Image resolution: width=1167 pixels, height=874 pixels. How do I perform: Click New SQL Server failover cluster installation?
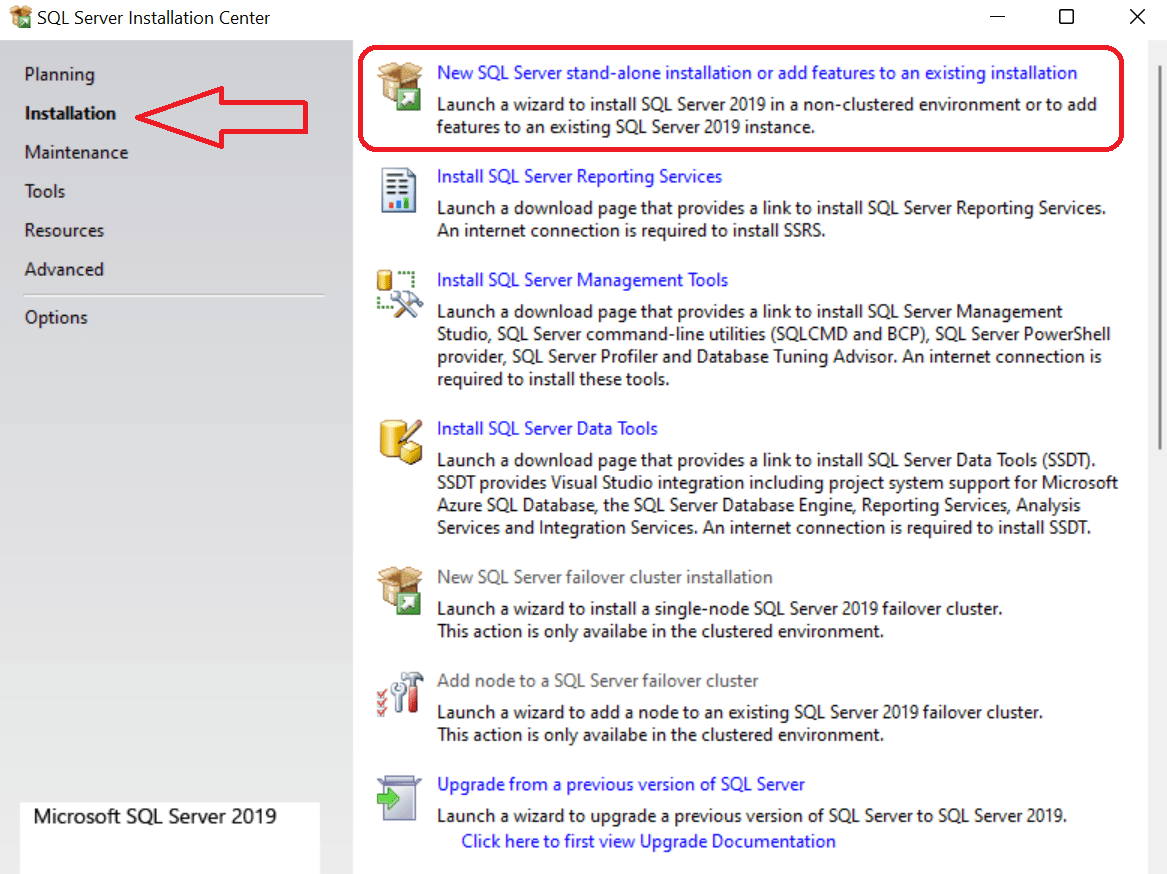tap(604, 577)
